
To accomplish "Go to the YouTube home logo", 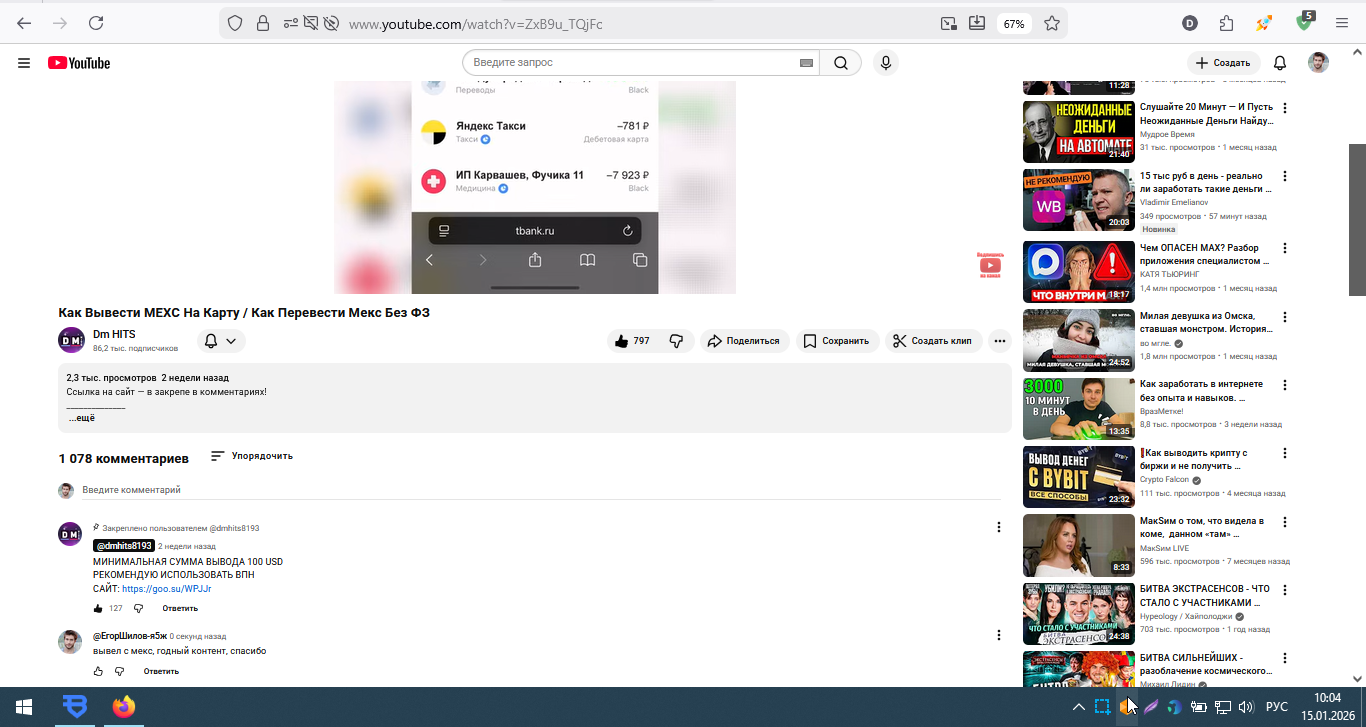I will (79, 63).
